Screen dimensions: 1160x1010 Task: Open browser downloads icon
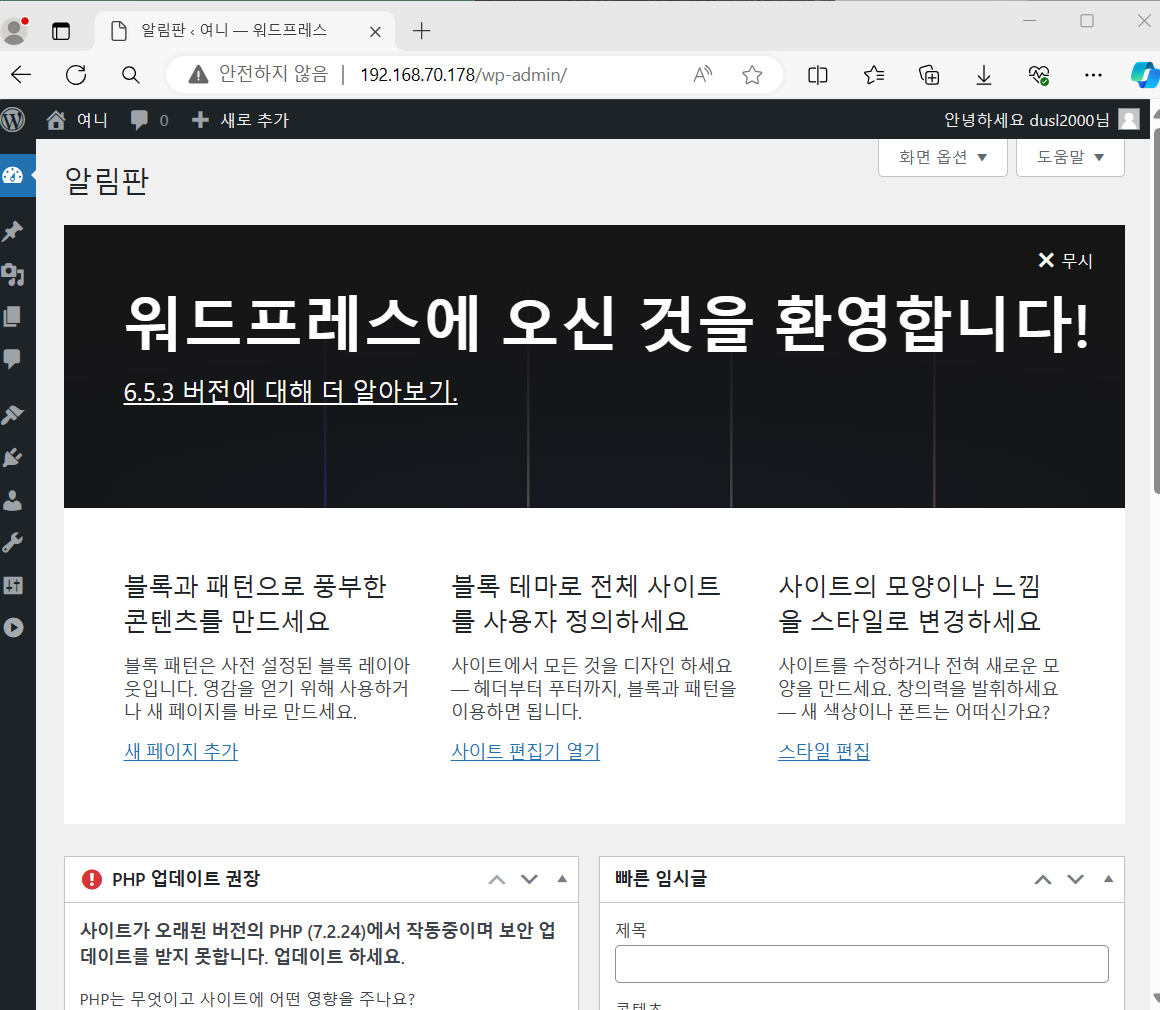pyautogui.click(x=984, y=75)
